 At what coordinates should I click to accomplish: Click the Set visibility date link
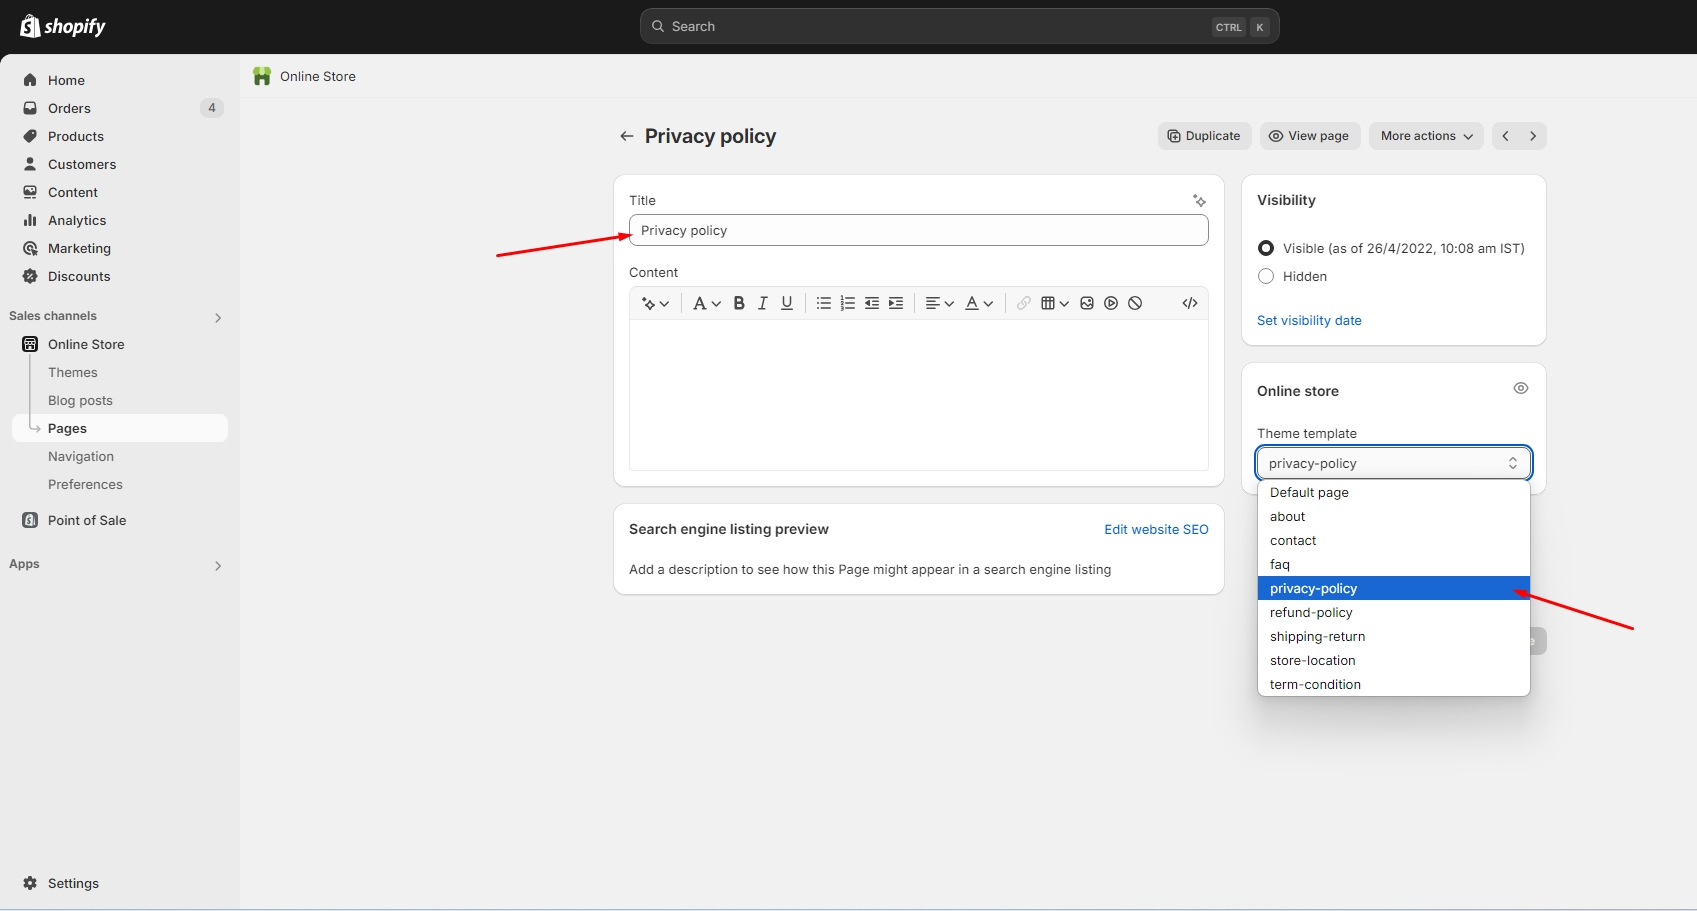click(x=1309, y=320)
